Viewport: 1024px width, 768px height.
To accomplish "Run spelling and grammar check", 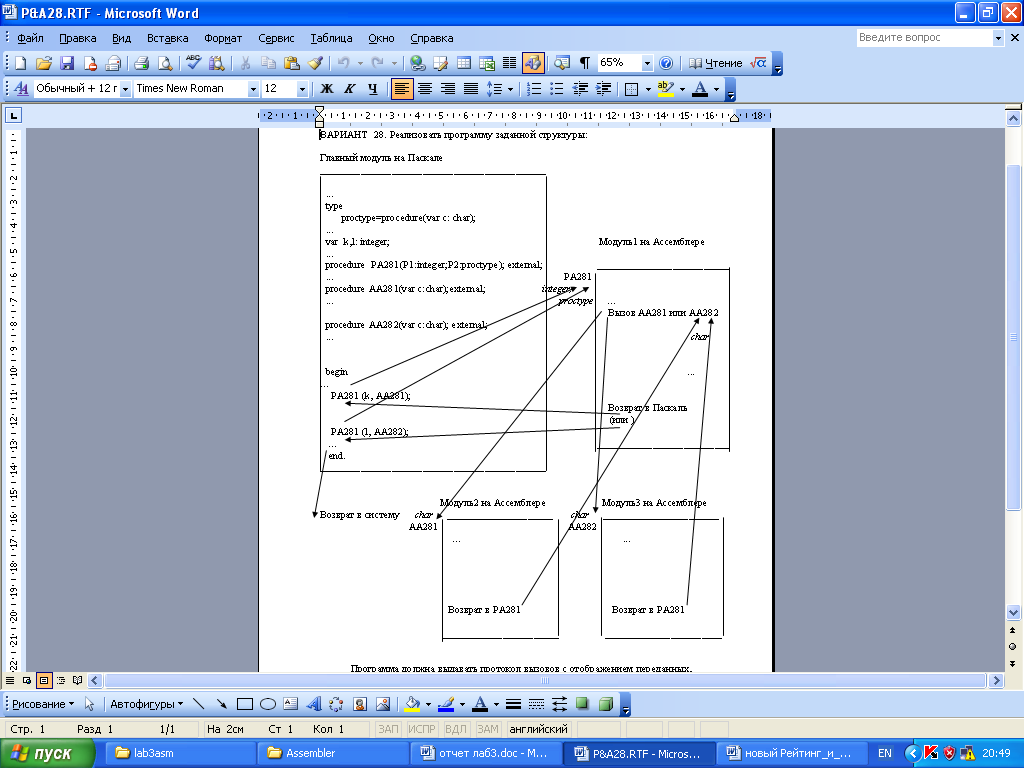I will point(193,63).
